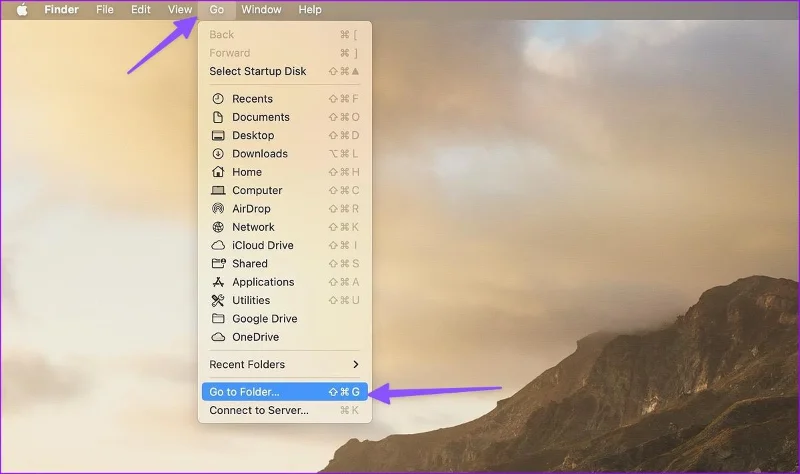Select the Recents label

pos(252,98)
